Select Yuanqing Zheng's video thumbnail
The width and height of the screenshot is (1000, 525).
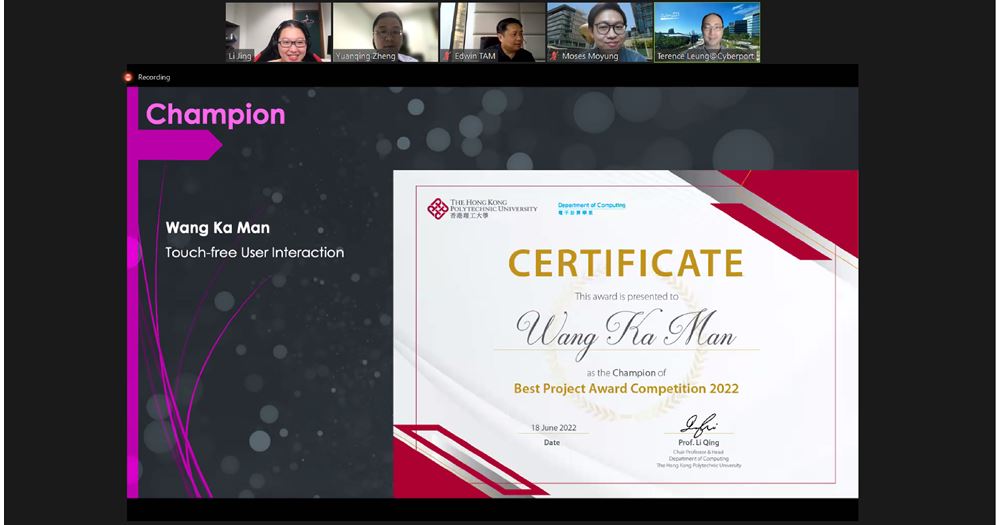coord(385,32)
